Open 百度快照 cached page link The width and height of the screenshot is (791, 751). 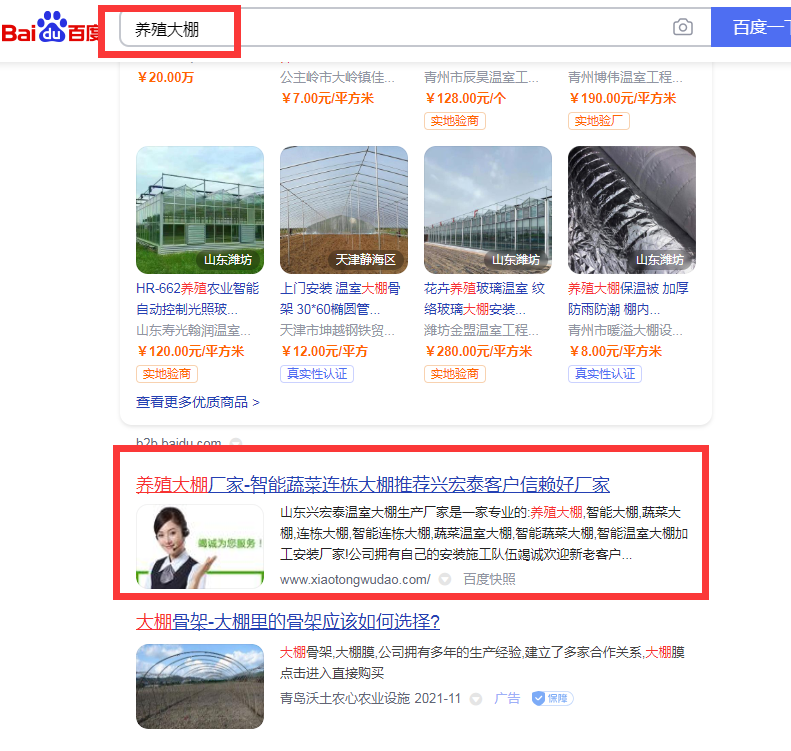(489, 579)
